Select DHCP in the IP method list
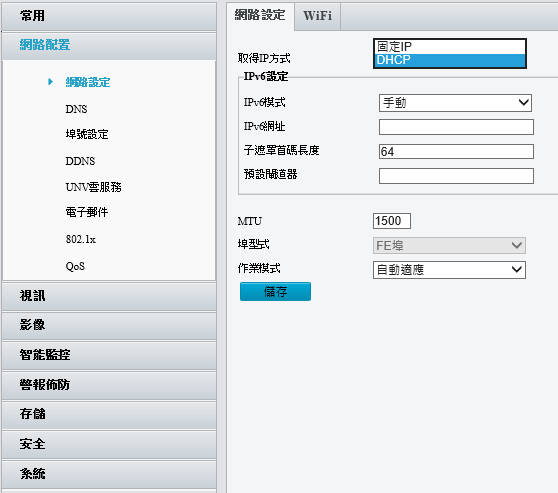Screen dimensions: 558x493 click(x=450, y=60)
